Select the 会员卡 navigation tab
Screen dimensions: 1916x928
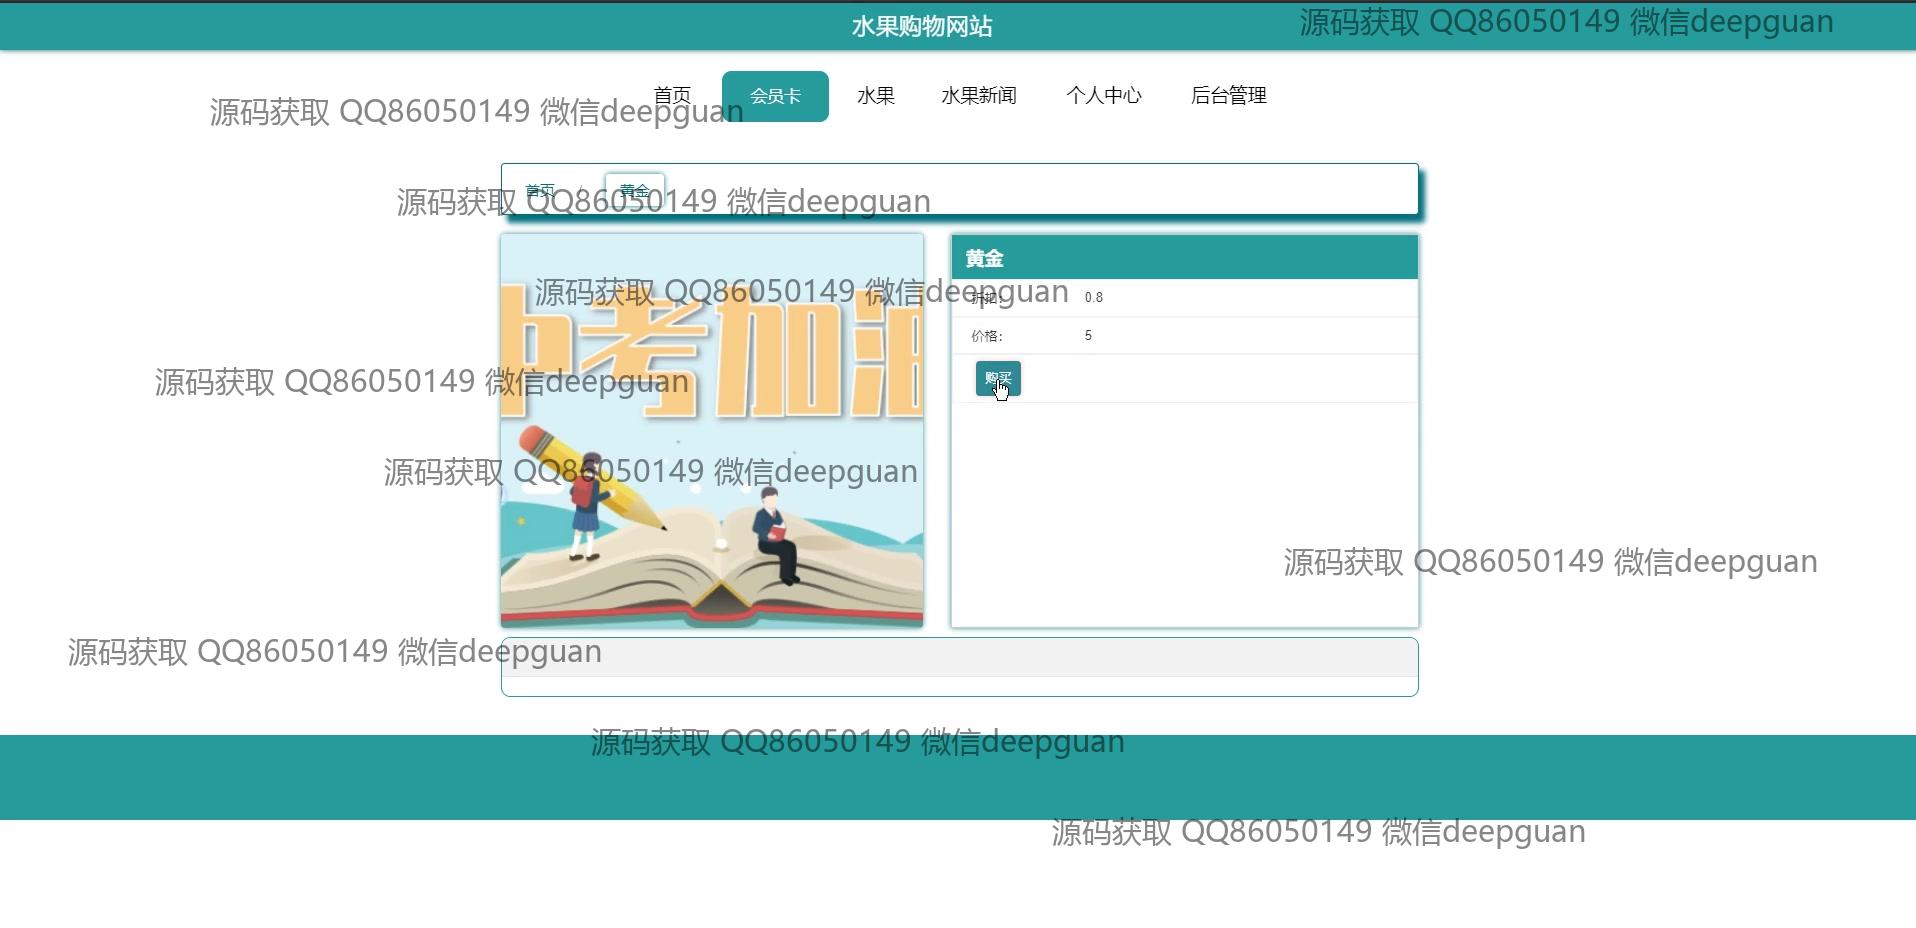pos(775,96)
